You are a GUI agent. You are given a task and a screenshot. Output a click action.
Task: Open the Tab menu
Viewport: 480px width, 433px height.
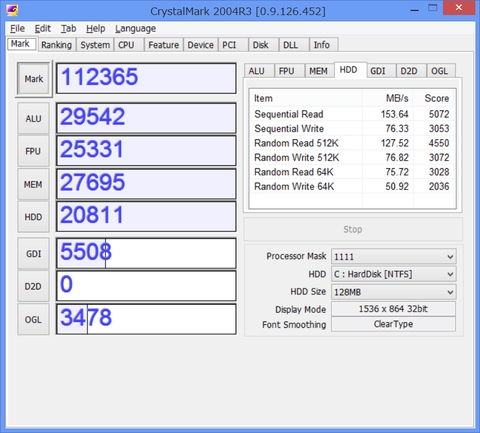[x=68, y=29]
